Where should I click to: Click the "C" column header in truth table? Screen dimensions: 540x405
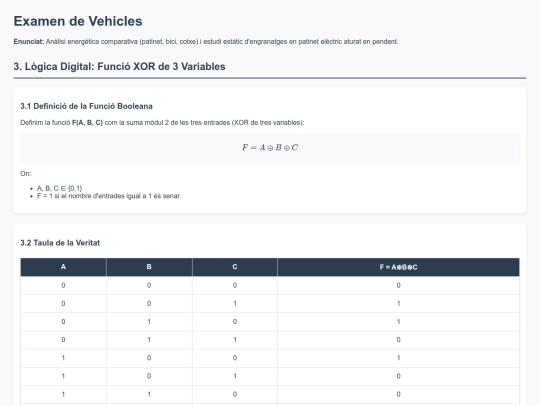[235, 267]
